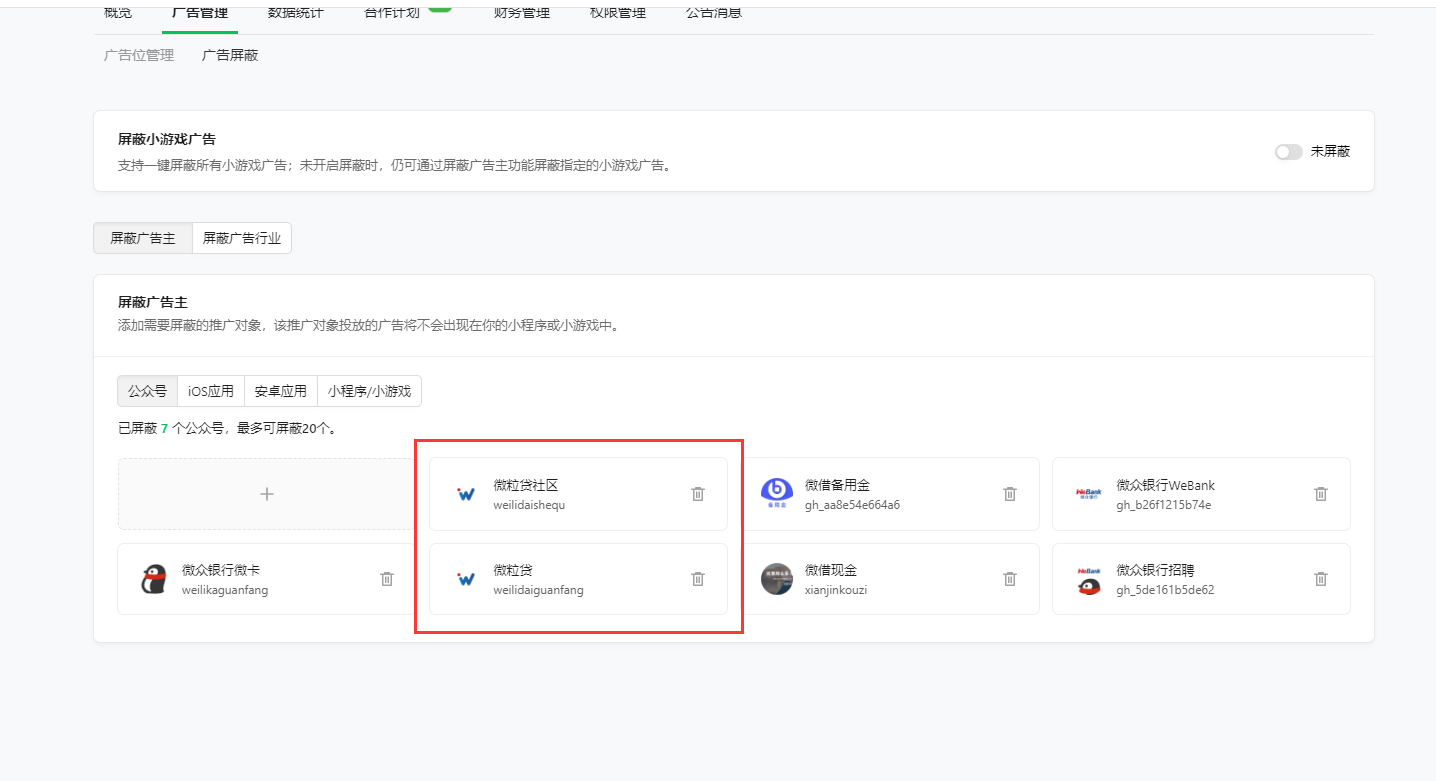Delete the 微借备用金 blocked account
Image resolution: width=1436 pixels, height=781 pixels.
1010,494
